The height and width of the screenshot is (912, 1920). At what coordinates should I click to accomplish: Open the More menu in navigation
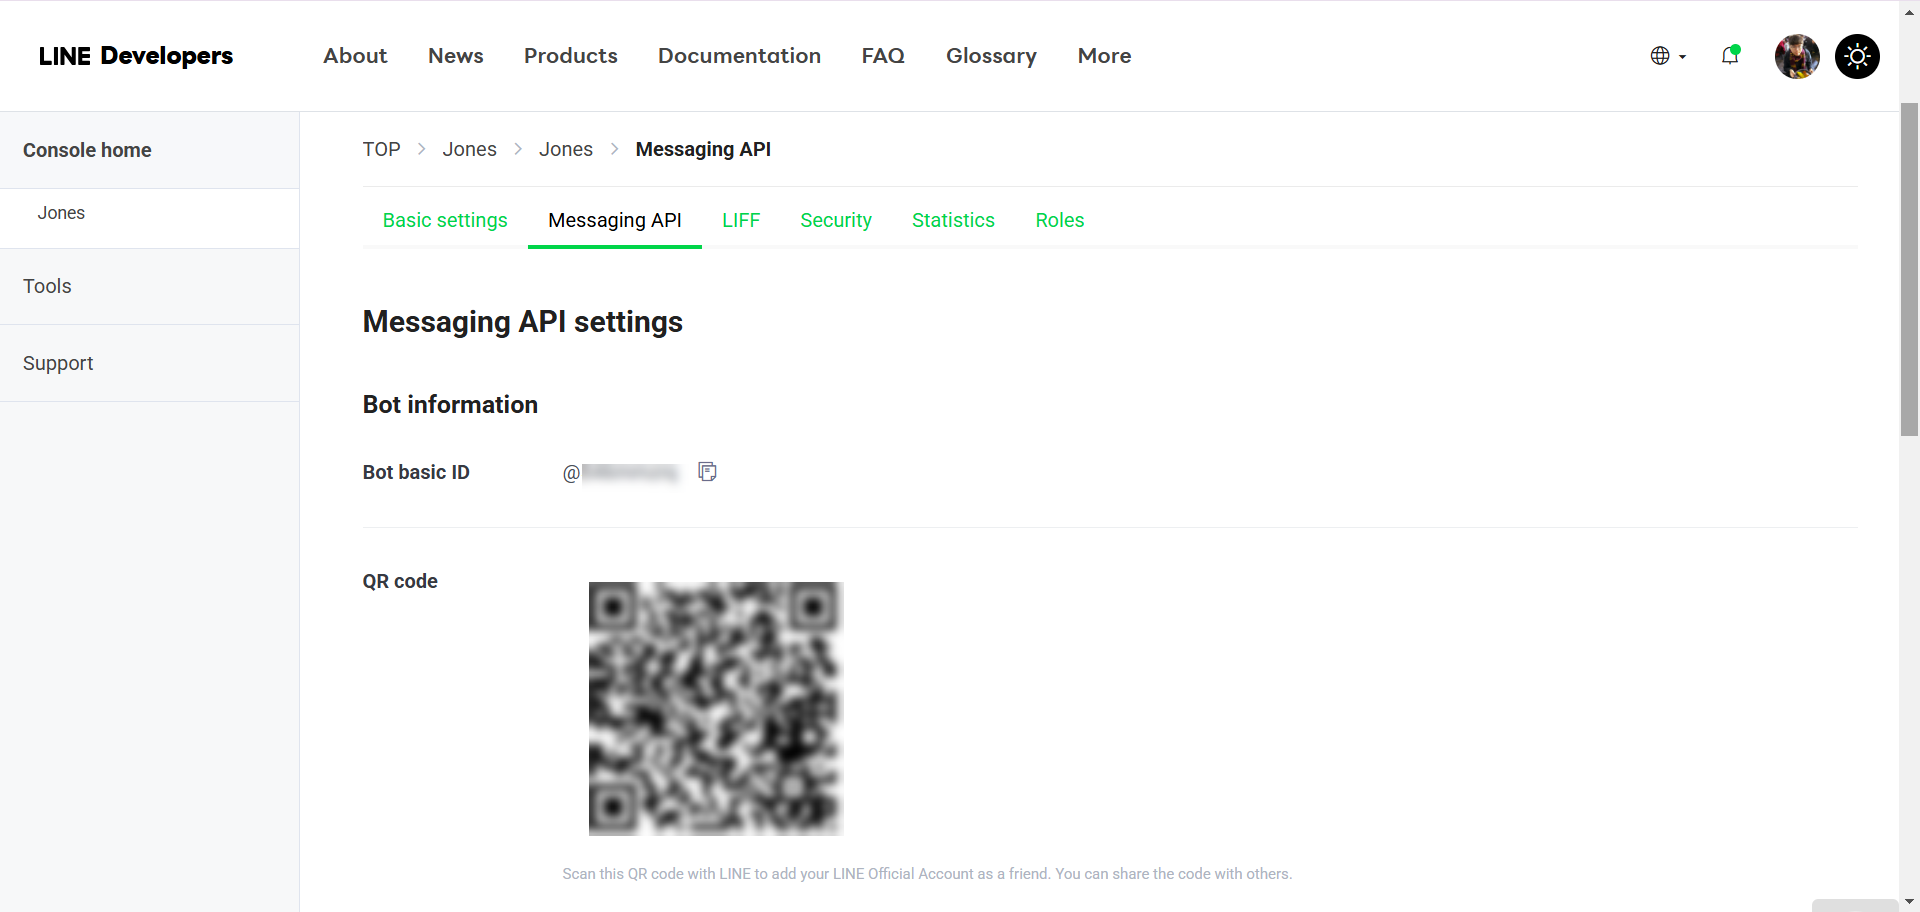tap(1104, 56)
